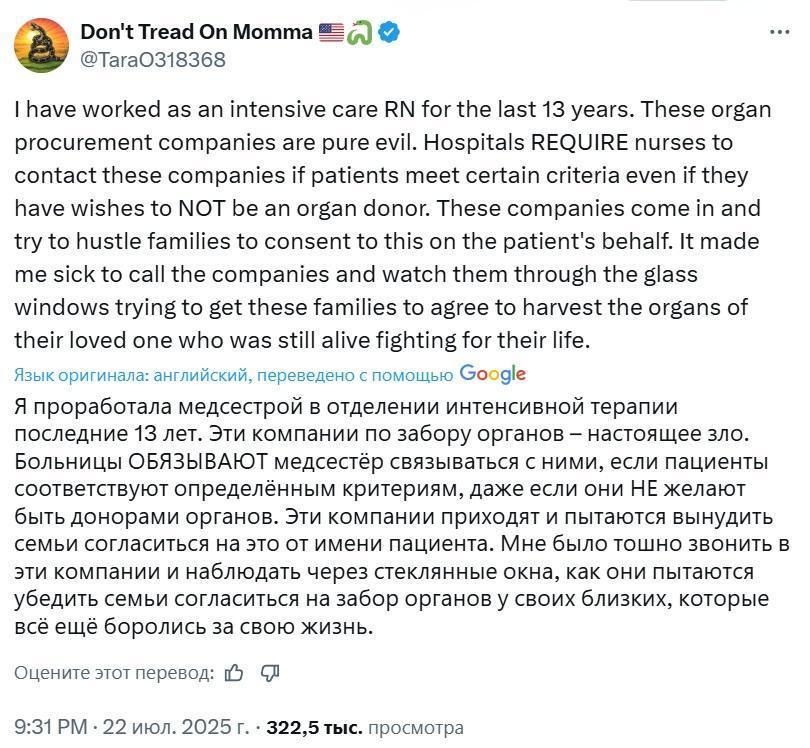Click the US flag emoji in name

tap(331, 33)
